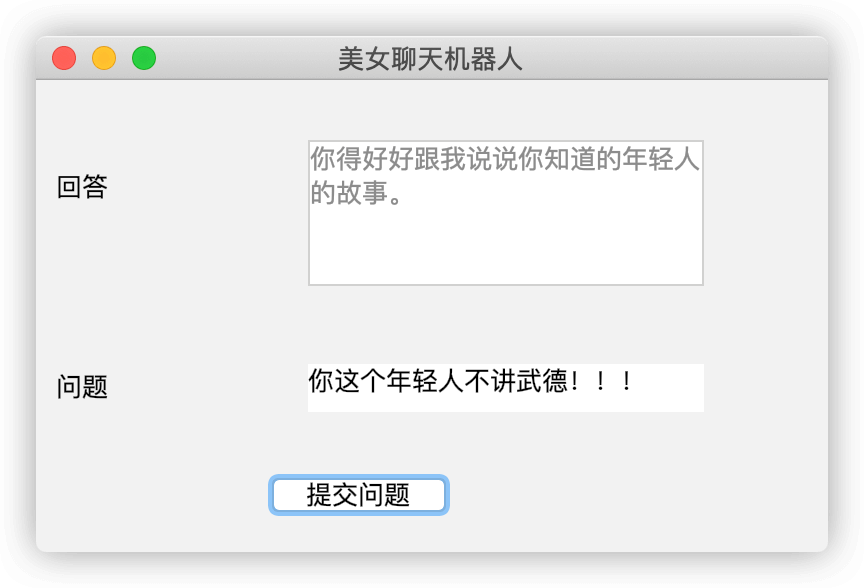864x588 pixels.
Task: Select the 回答 label
Action: coord(82,187)
